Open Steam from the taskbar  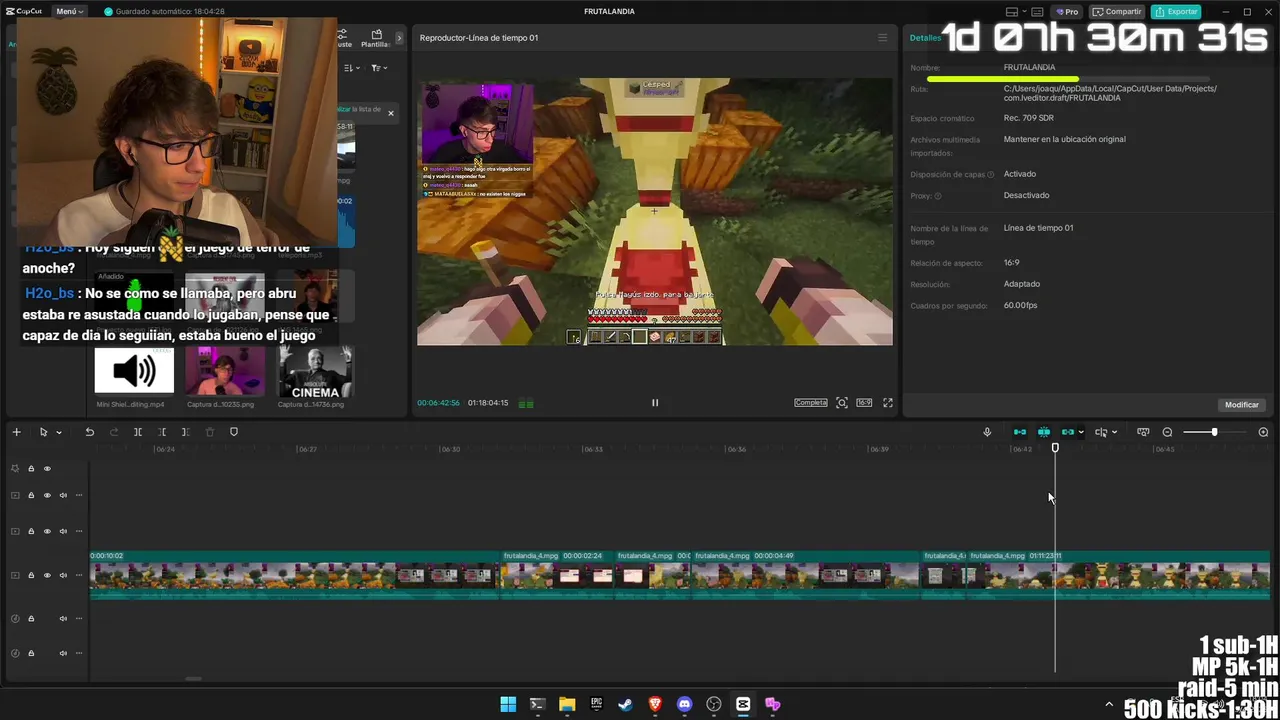[625, 704]
